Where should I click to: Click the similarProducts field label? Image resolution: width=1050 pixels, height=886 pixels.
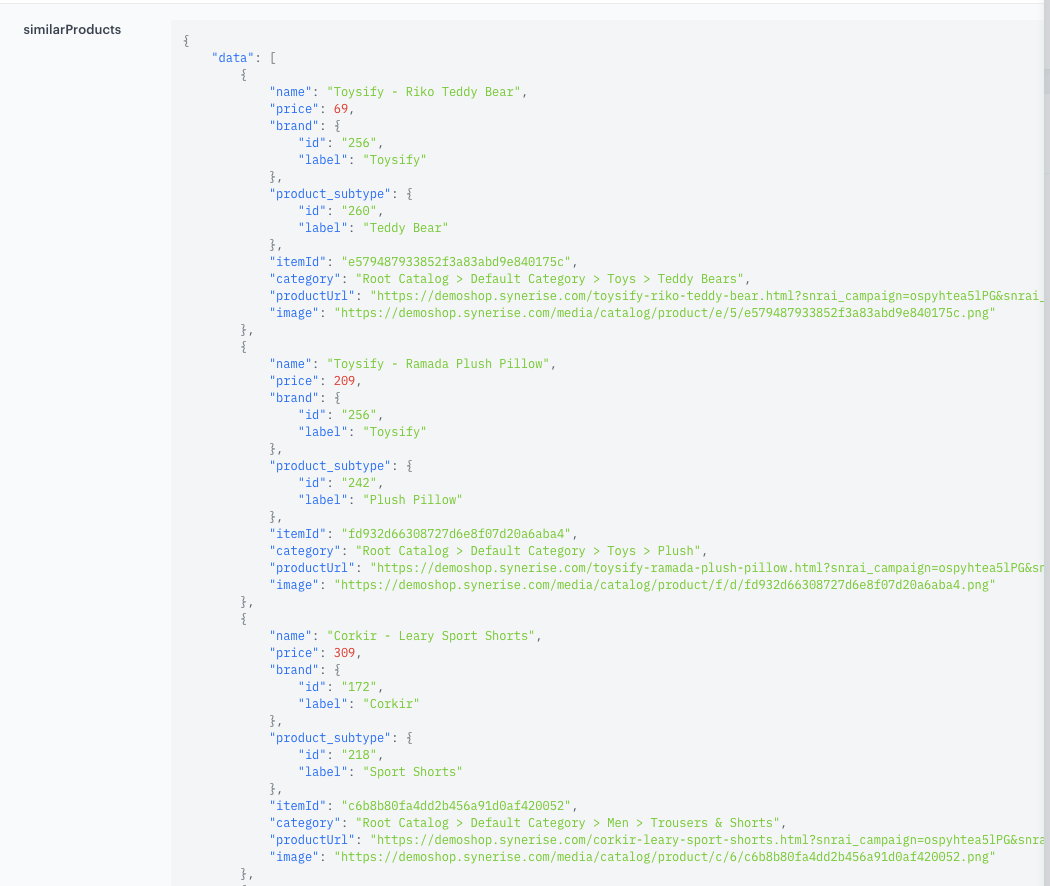tap(72, 30)
